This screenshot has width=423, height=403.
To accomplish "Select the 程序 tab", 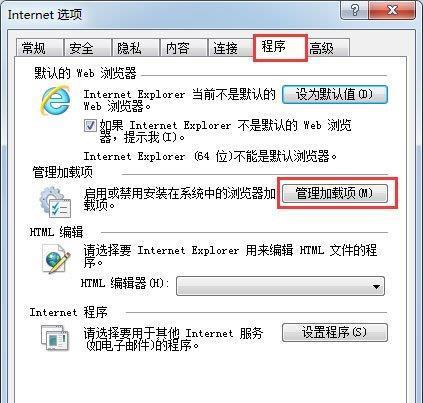I will click(279, 47).
